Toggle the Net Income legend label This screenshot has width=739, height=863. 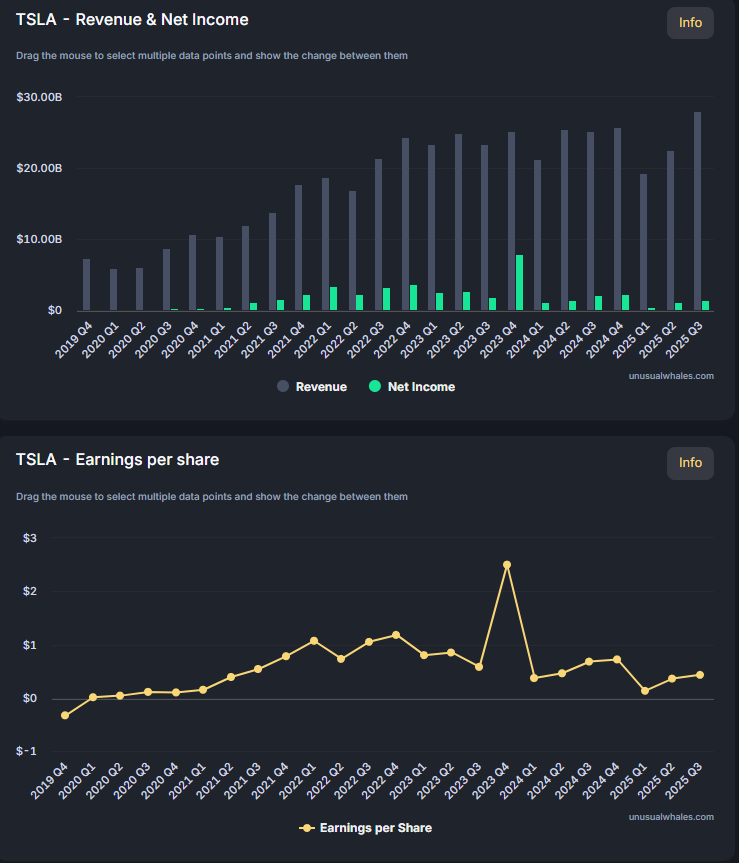point(420,387)
